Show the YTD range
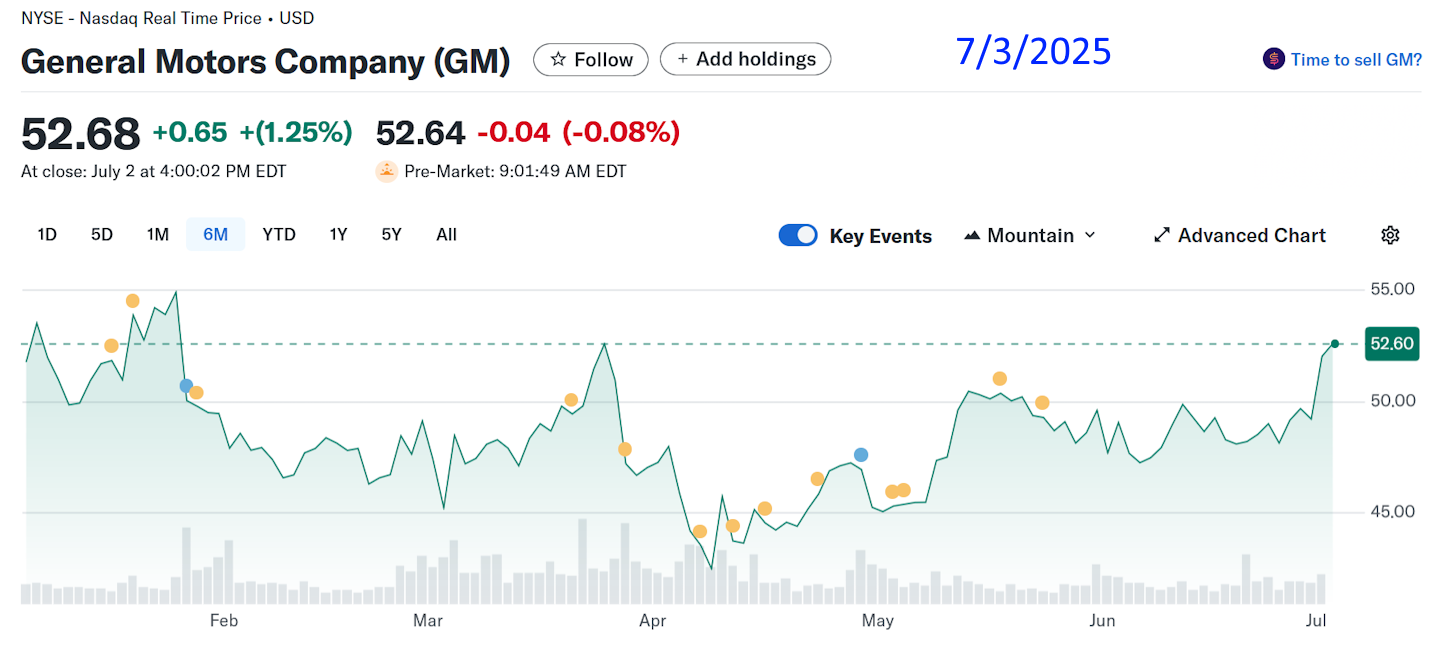This screenshot has height=661, width=1440. pyautogui.click(x=279, y=235)
